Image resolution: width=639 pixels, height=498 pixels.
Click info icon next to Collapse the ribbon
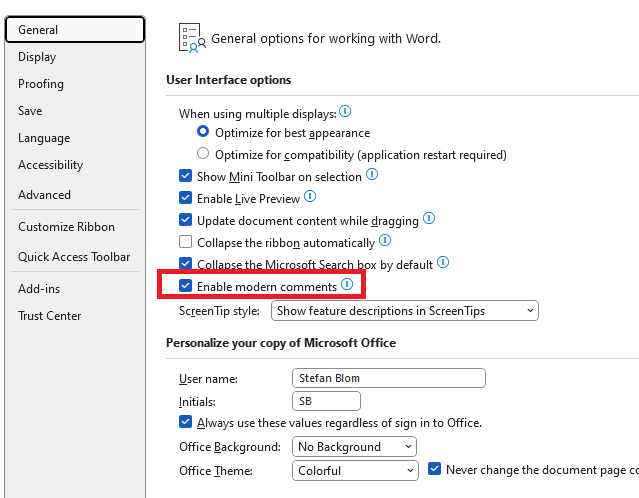385,241
